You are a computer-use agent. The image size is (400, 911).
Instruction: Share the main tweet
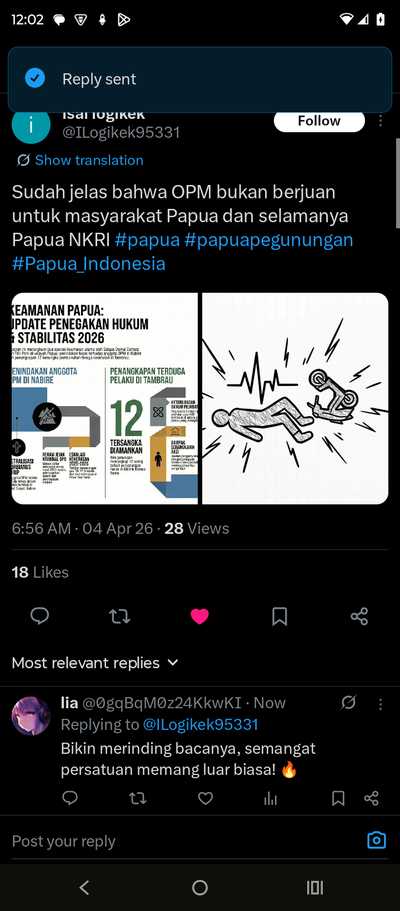359,616
